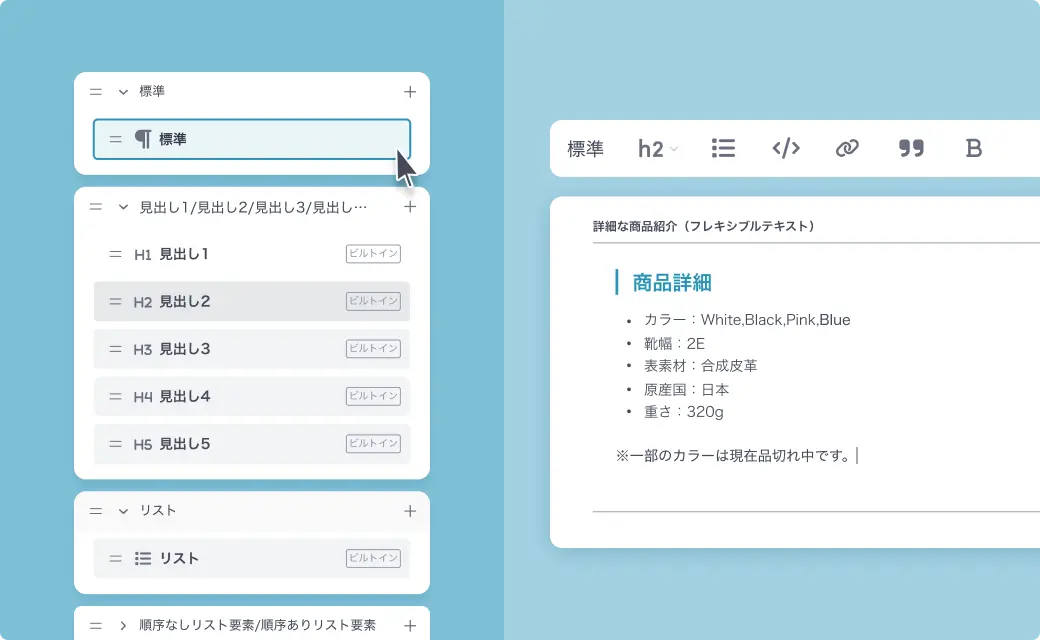Collapse the 見出し1/見出し2/見出し3 group chevron

(124, 207)
